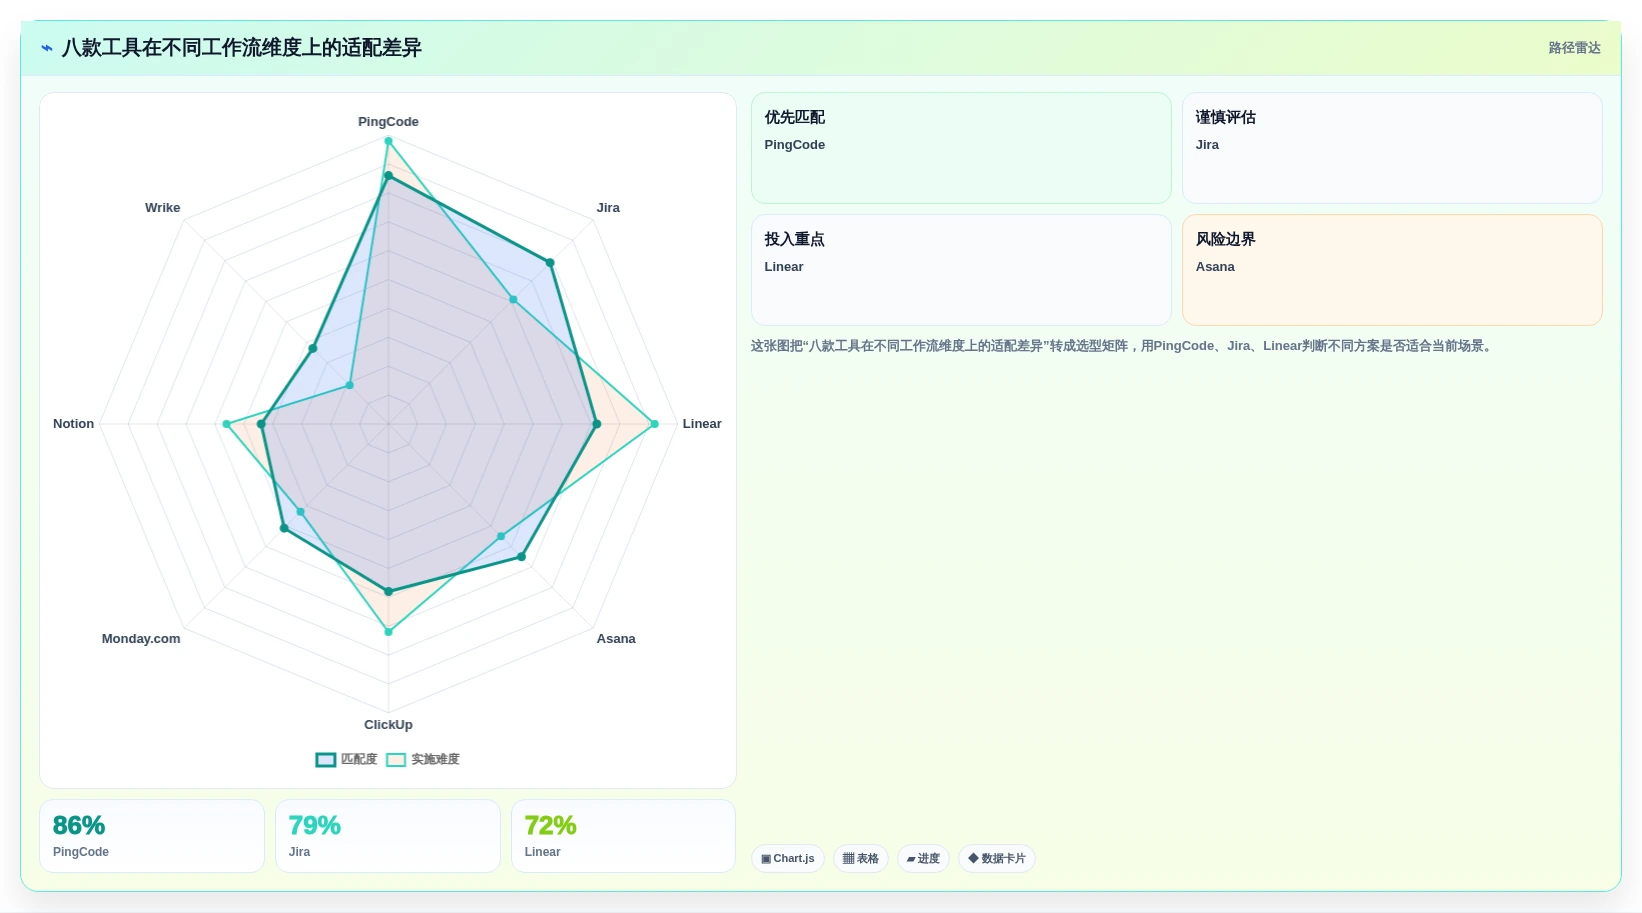Click the 86% PingCode stat card

click(152, 836)
